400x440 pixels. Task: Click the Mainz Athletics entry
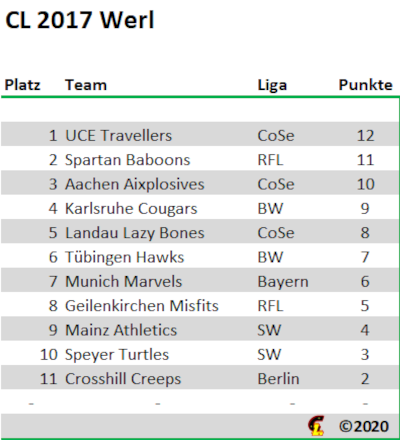121,330
